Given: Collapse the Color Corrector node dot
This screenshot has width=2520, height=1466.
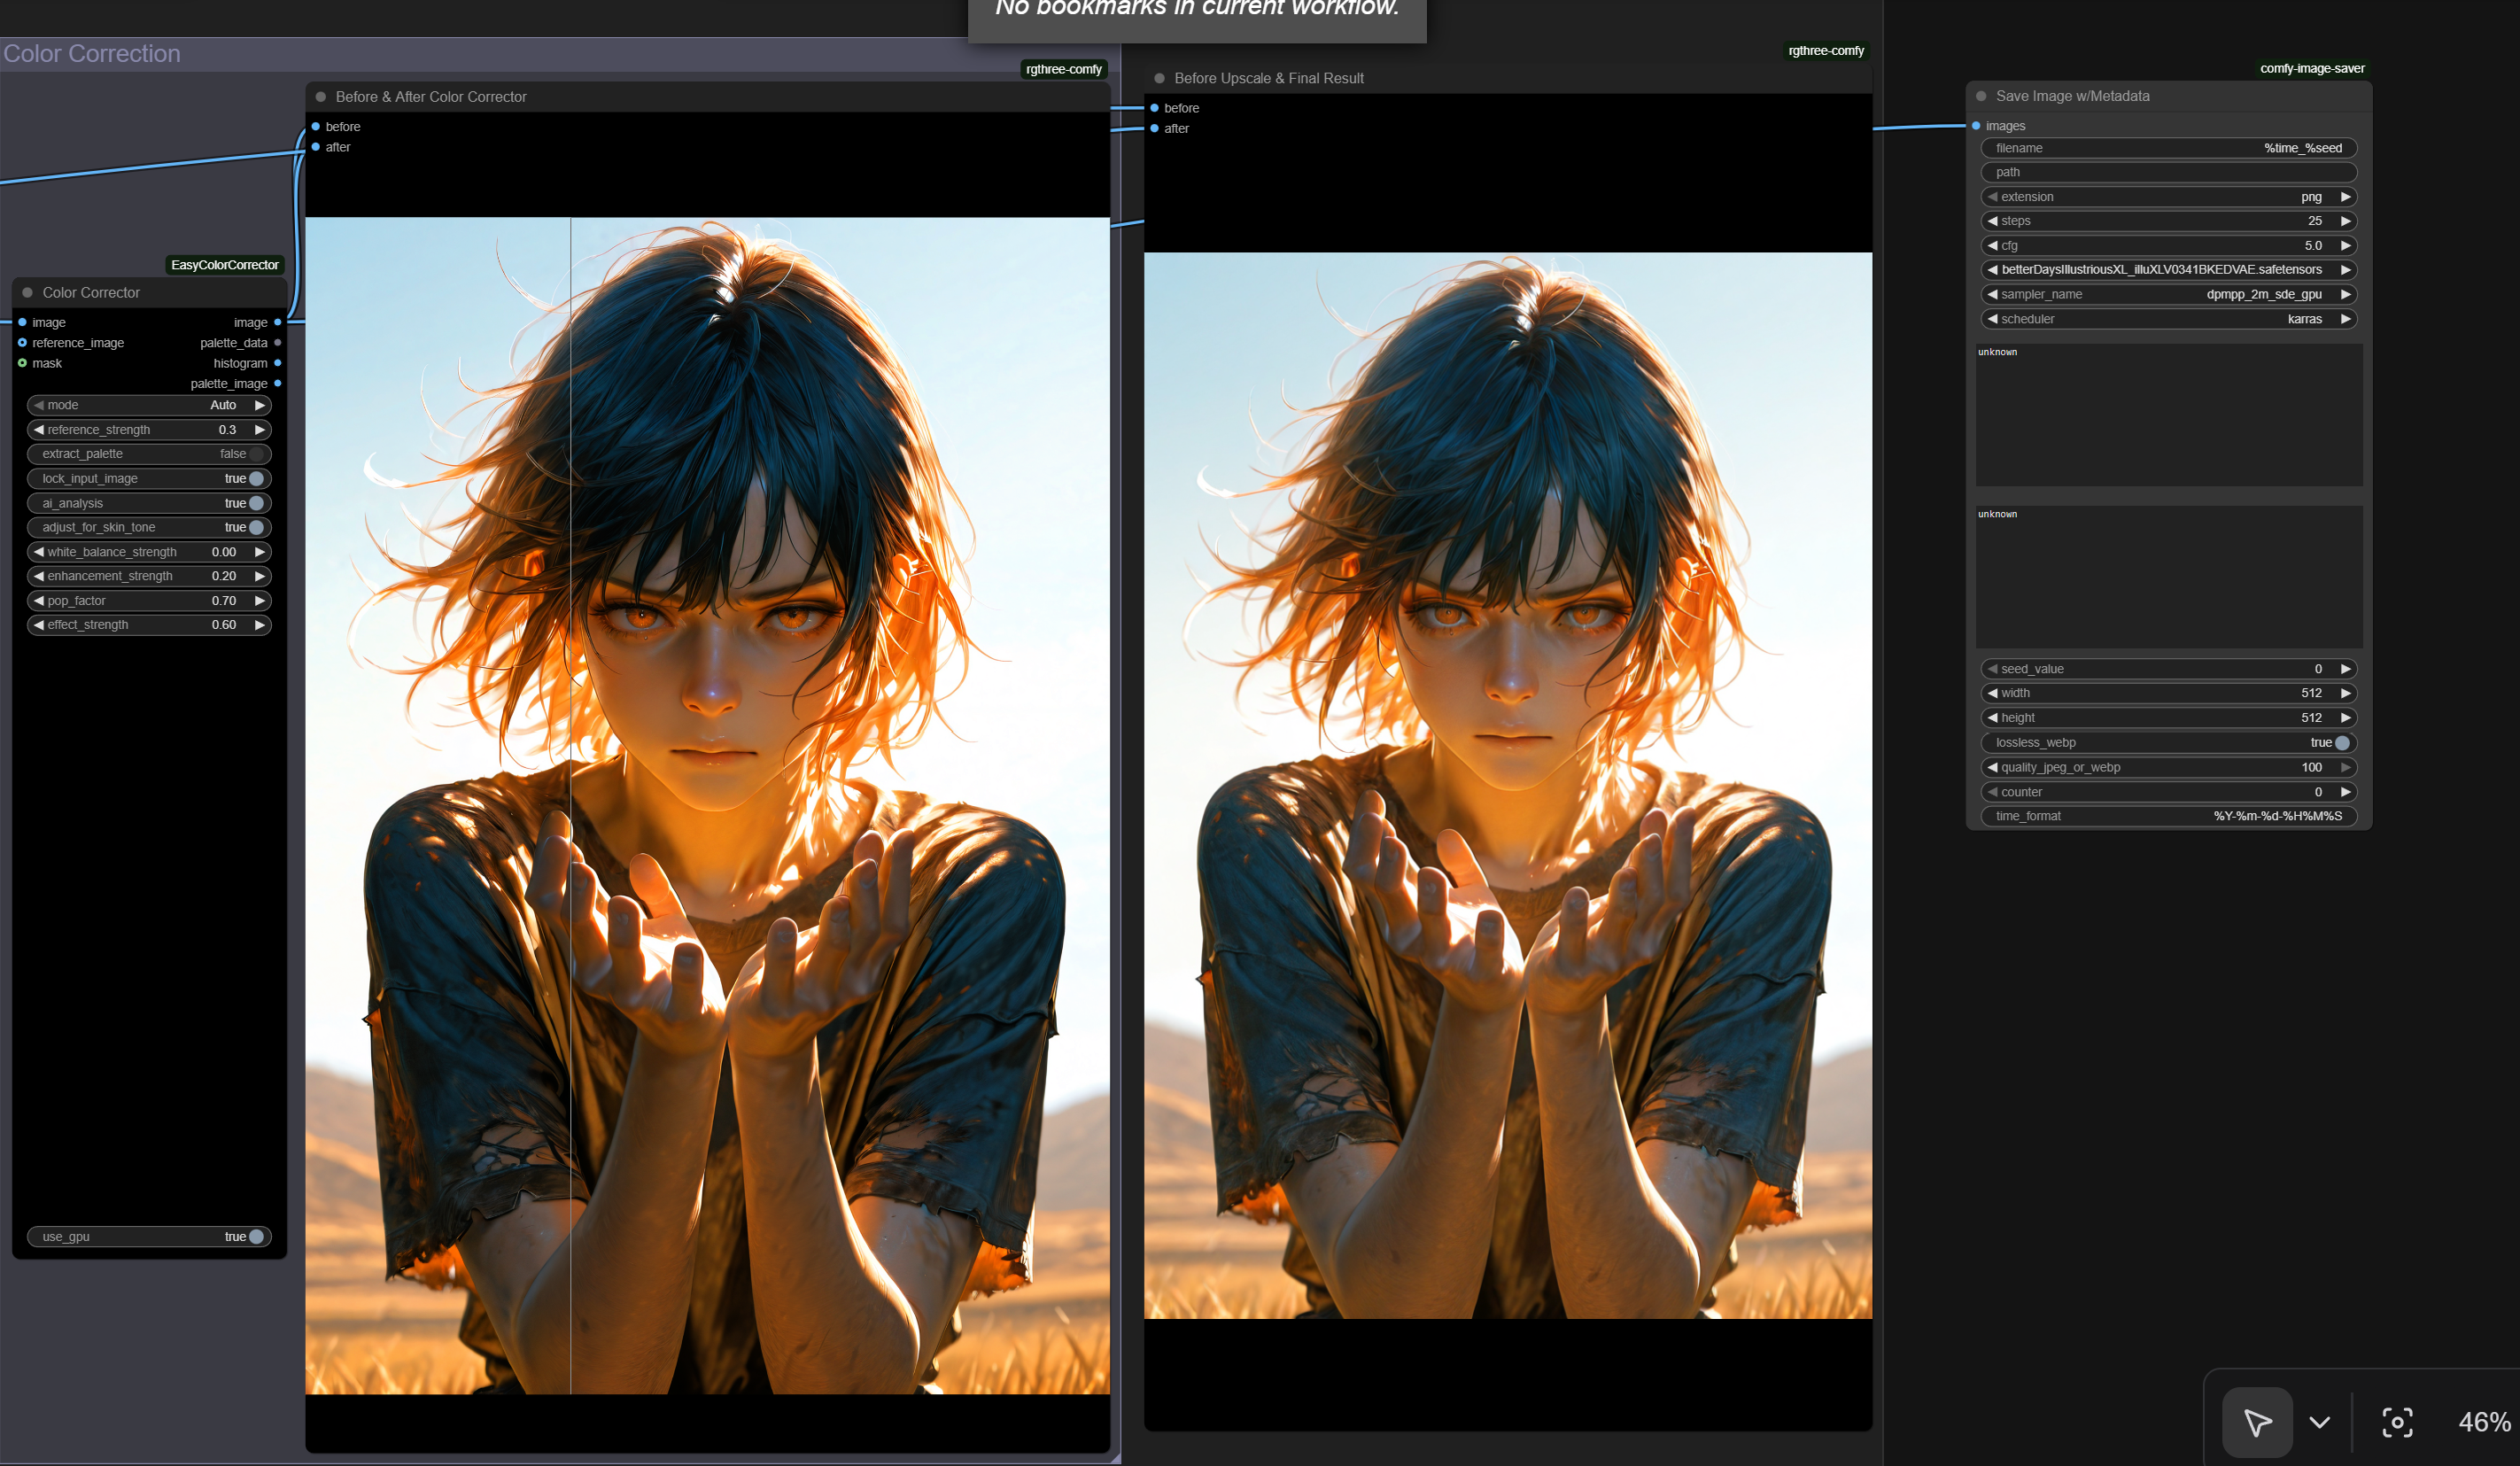Looking at the screenshot, I should (x=28, y=293).
